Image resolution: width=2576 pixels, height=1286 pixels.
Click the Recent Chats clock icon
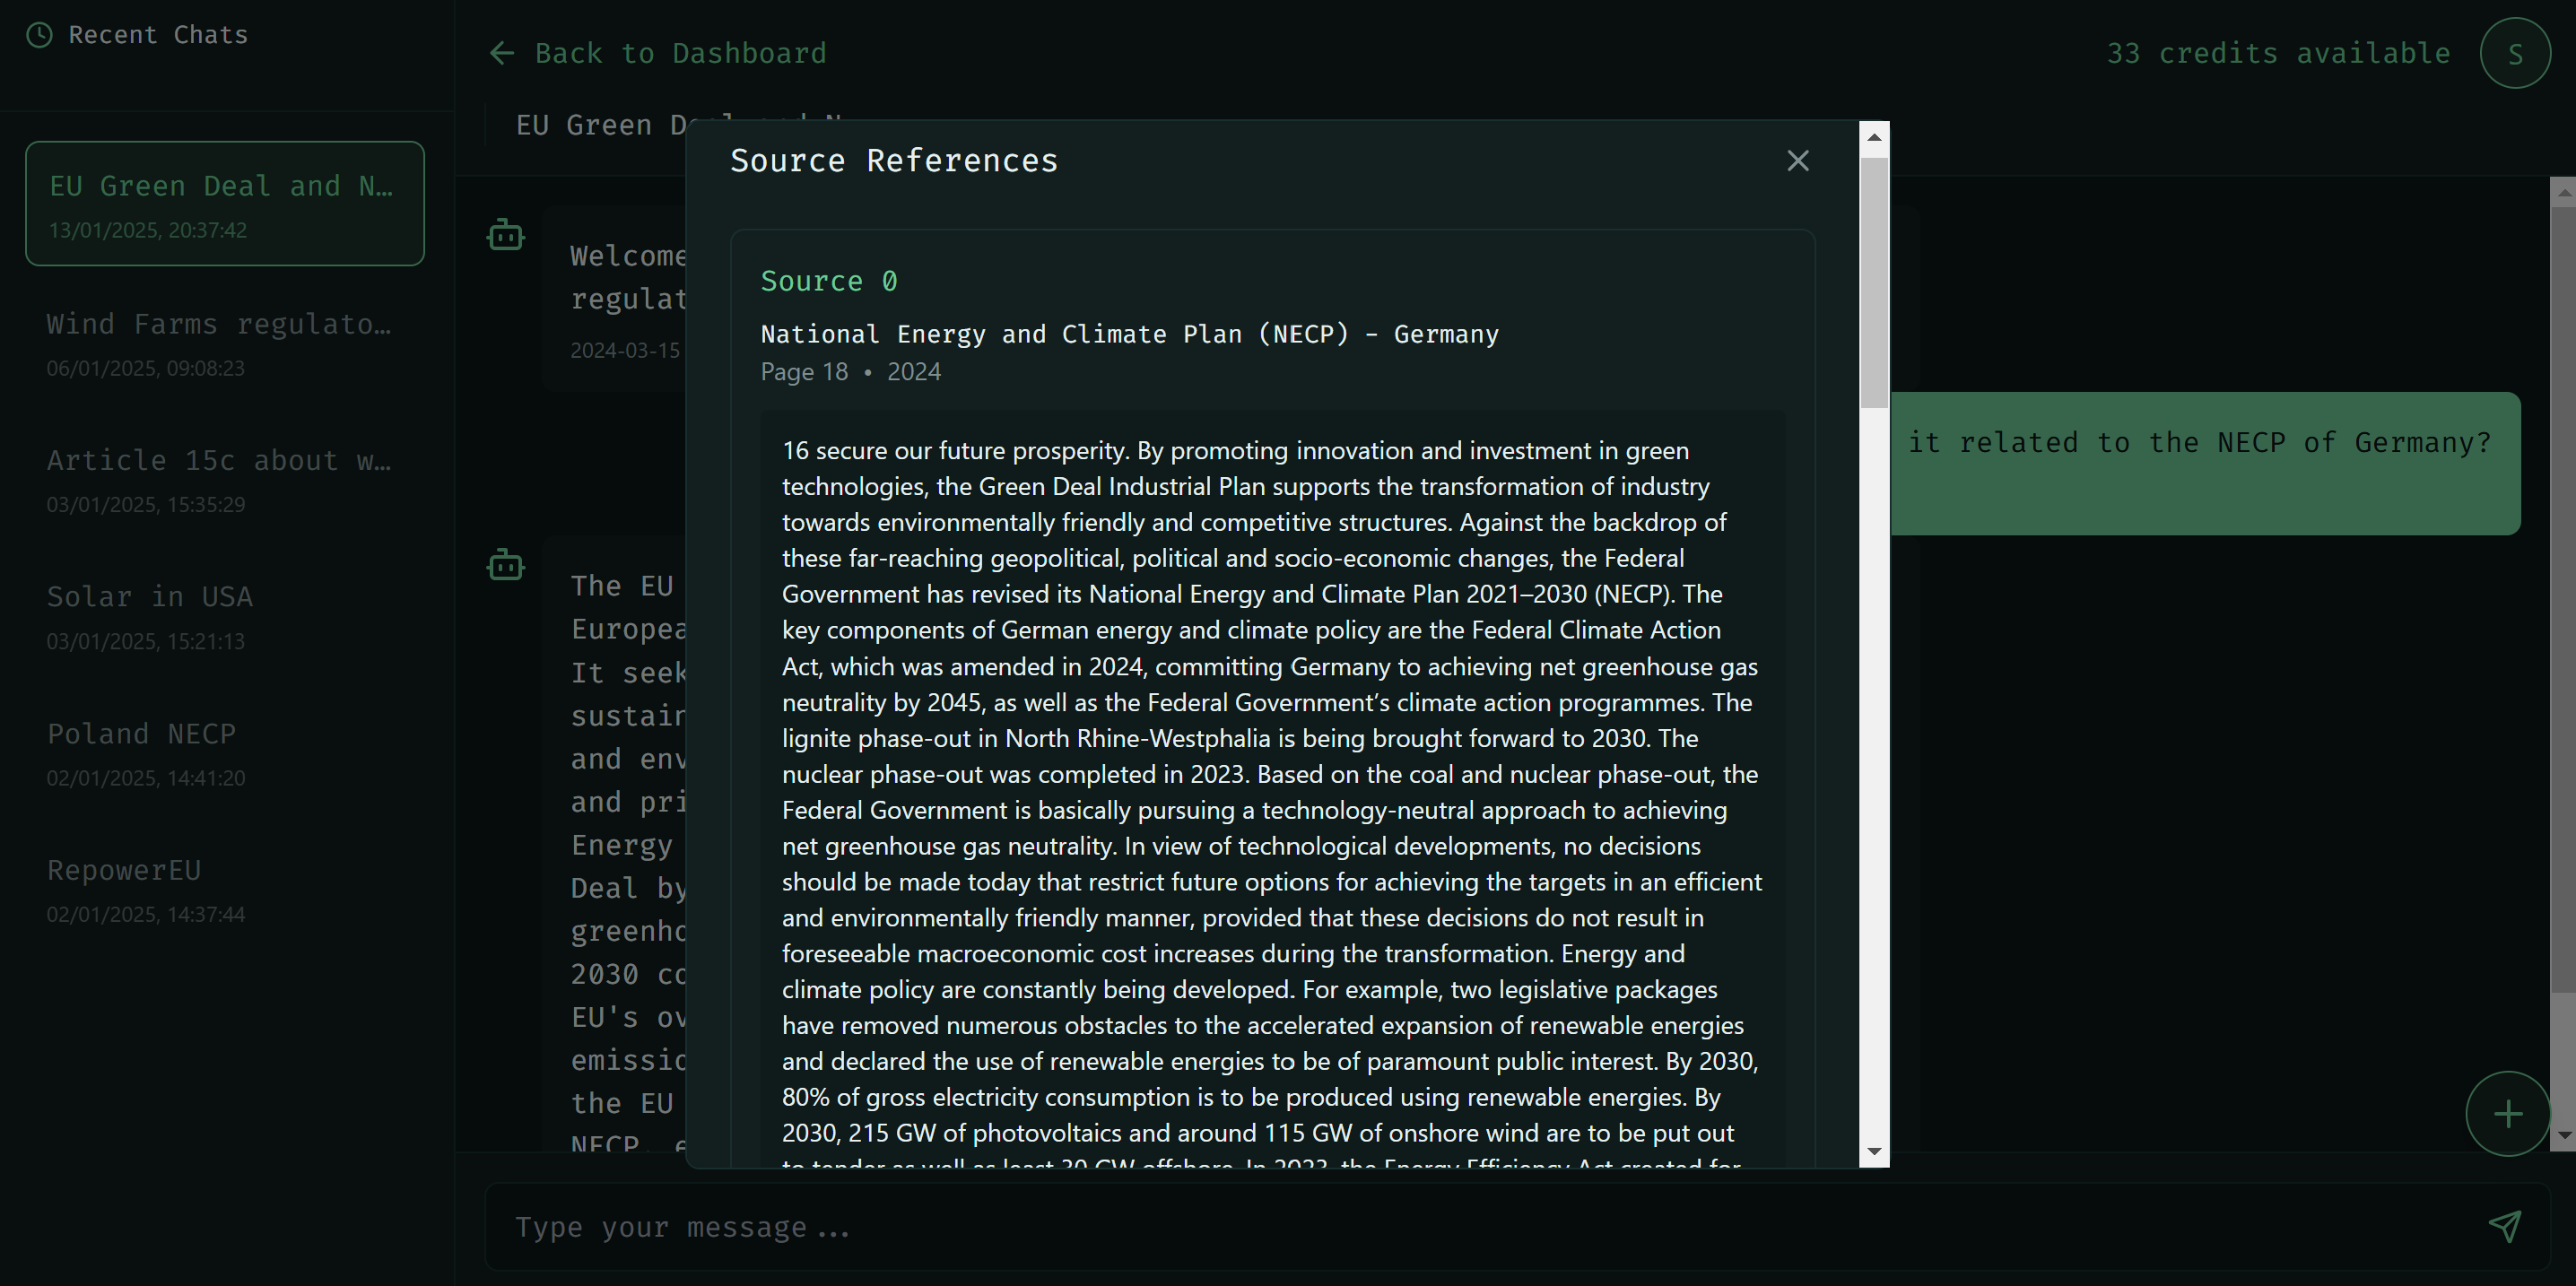point(39,35)
